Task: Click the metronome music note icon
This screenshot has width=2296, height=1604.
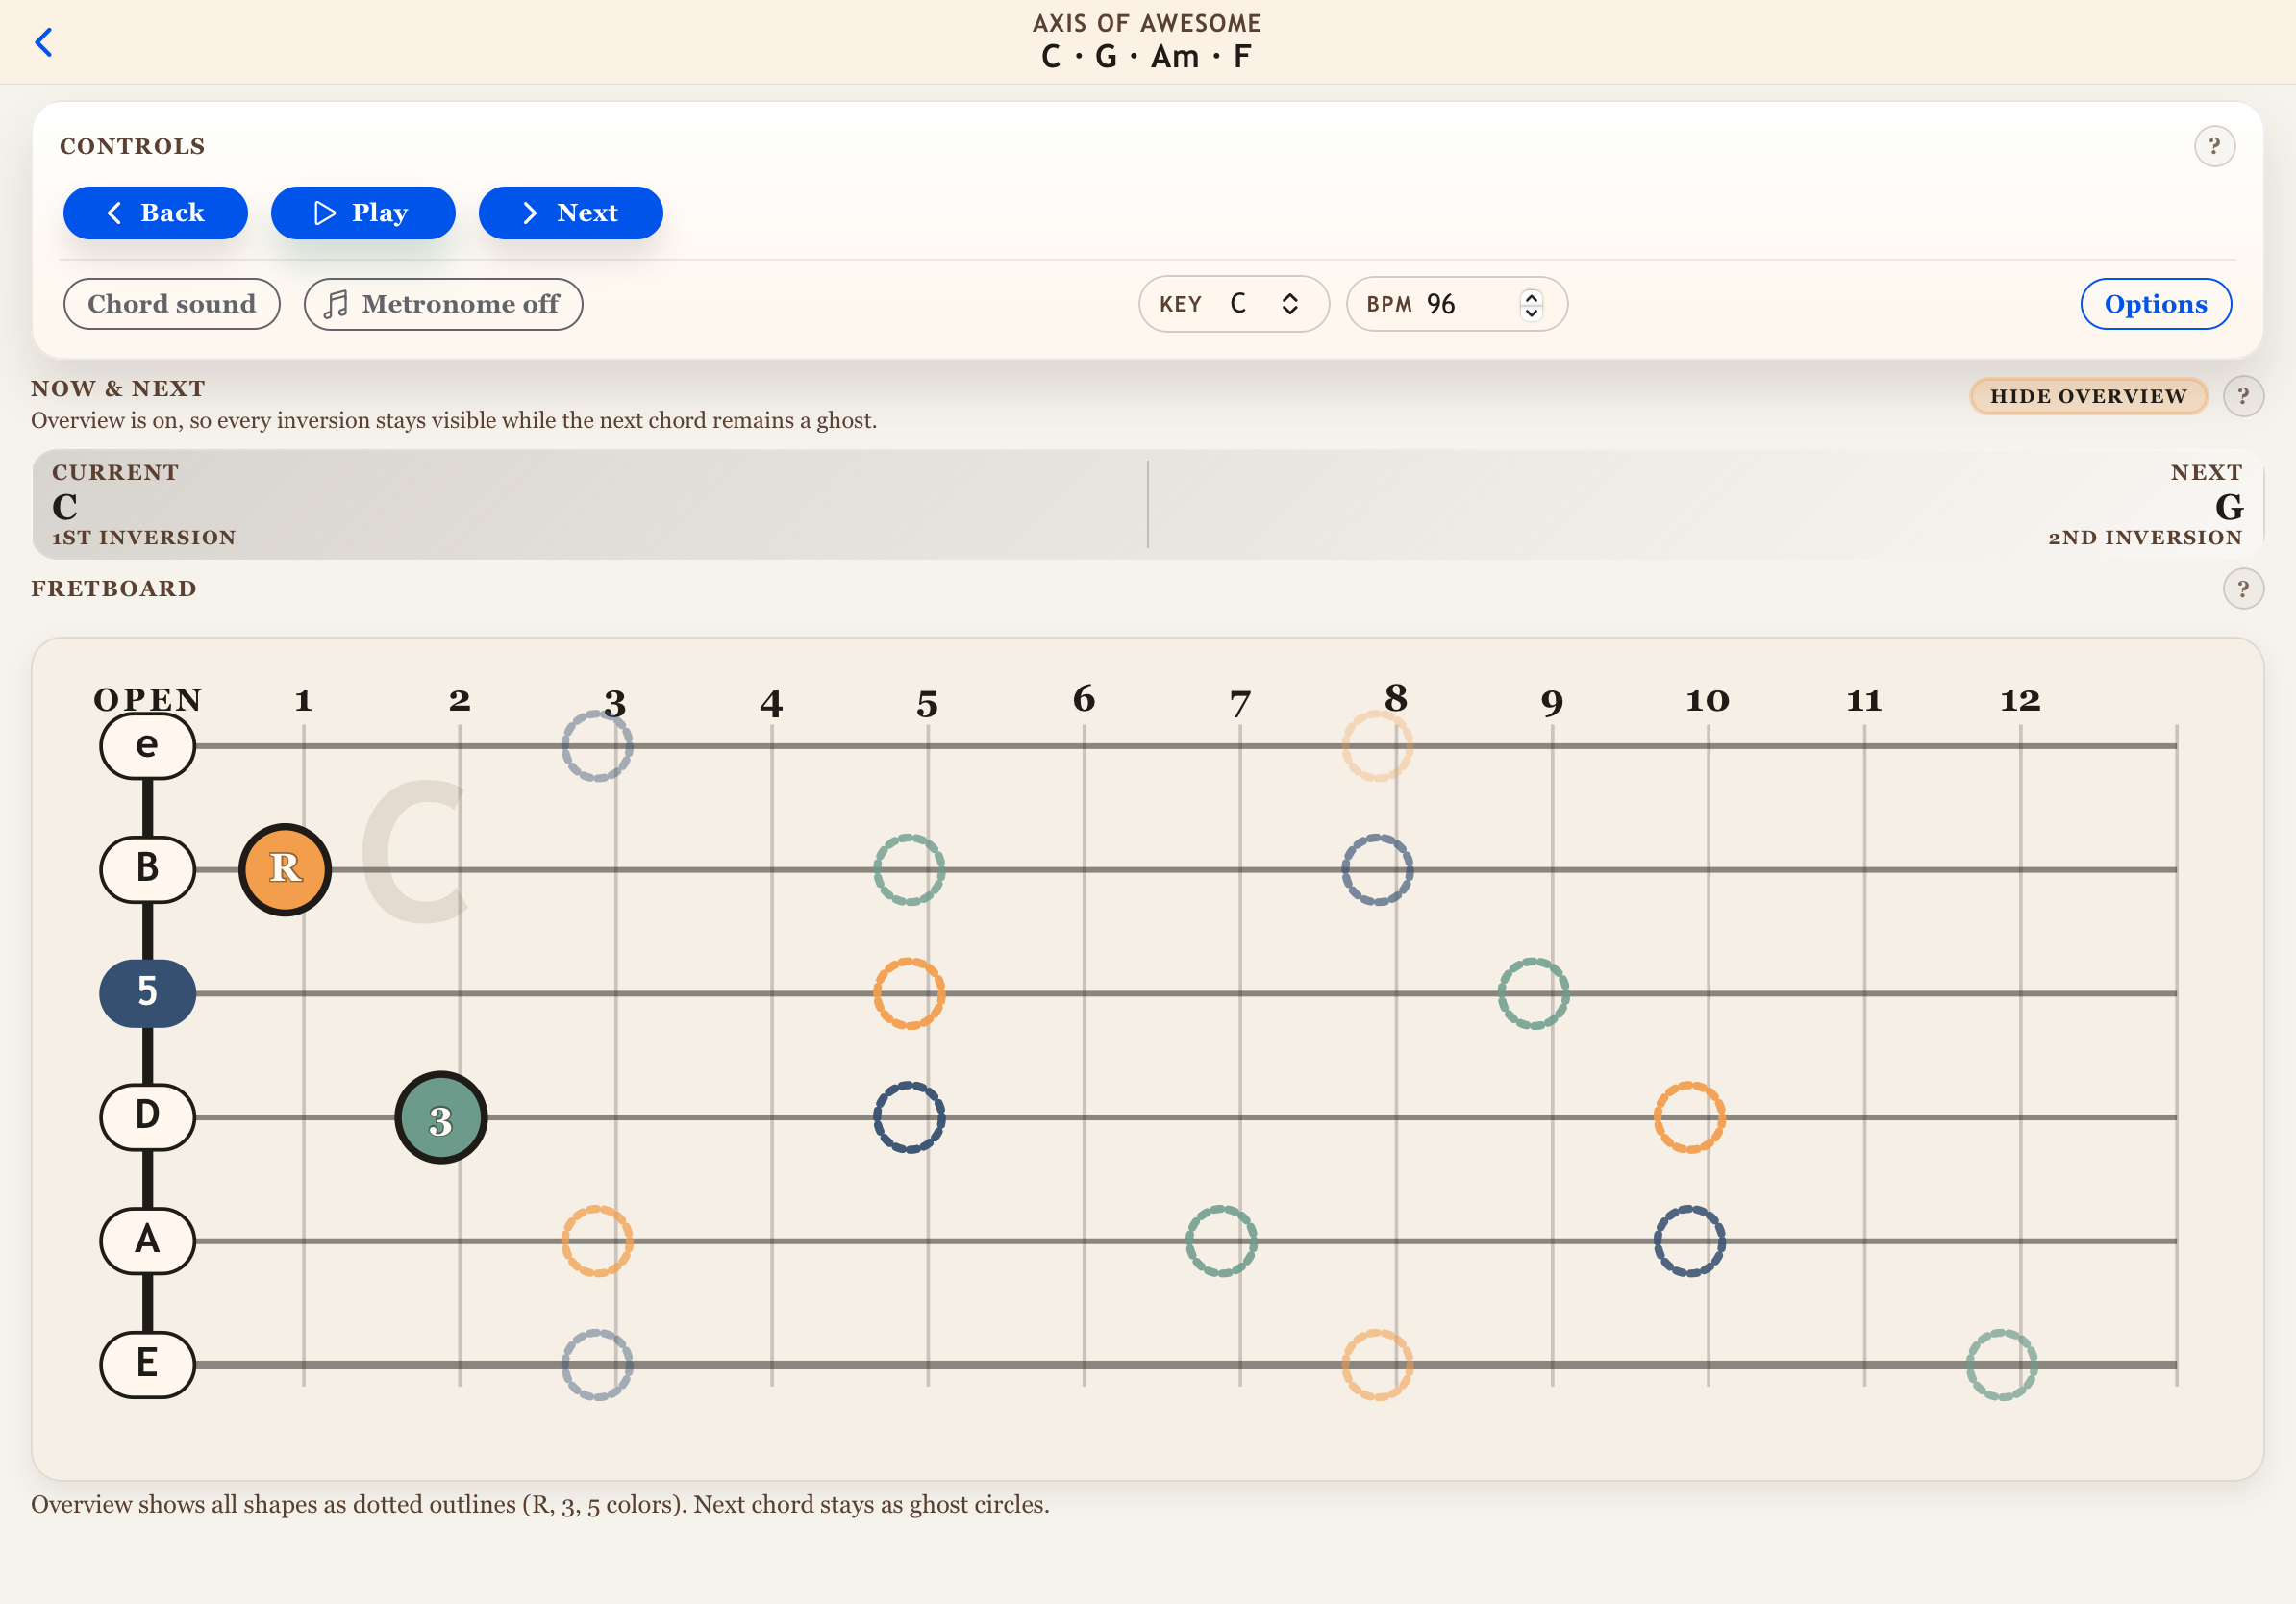Action: click(337, 303)
